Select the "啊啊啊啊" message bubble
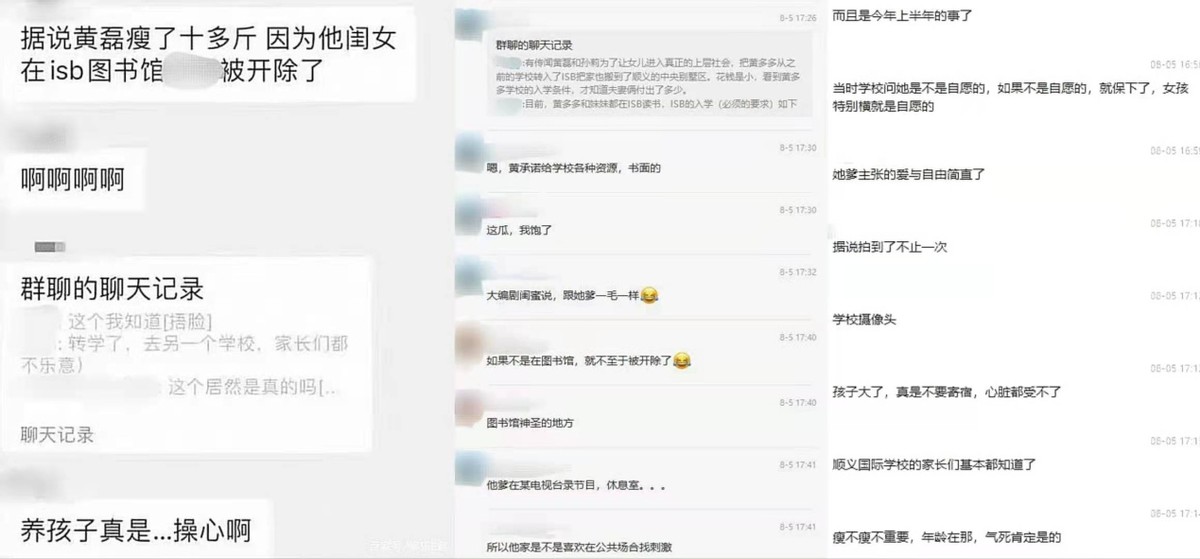The image size is (1200, 559). tap(72, 180)
